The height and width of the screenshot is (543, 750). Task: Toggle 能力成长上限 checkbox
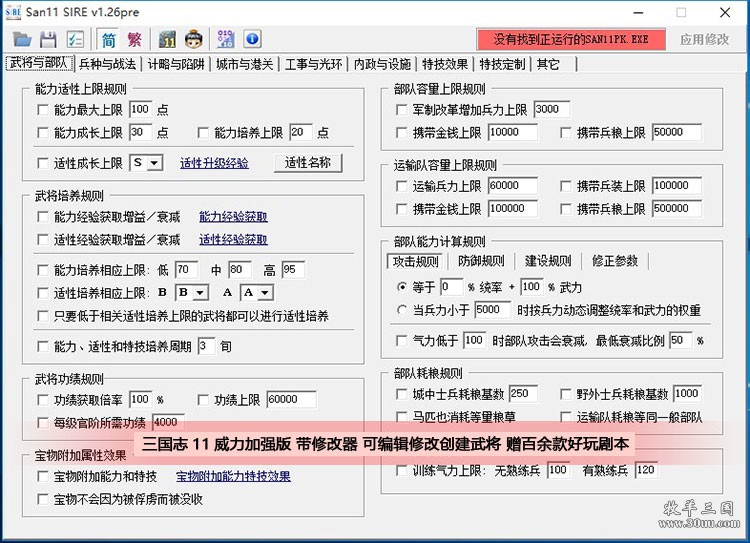(43, 133)
